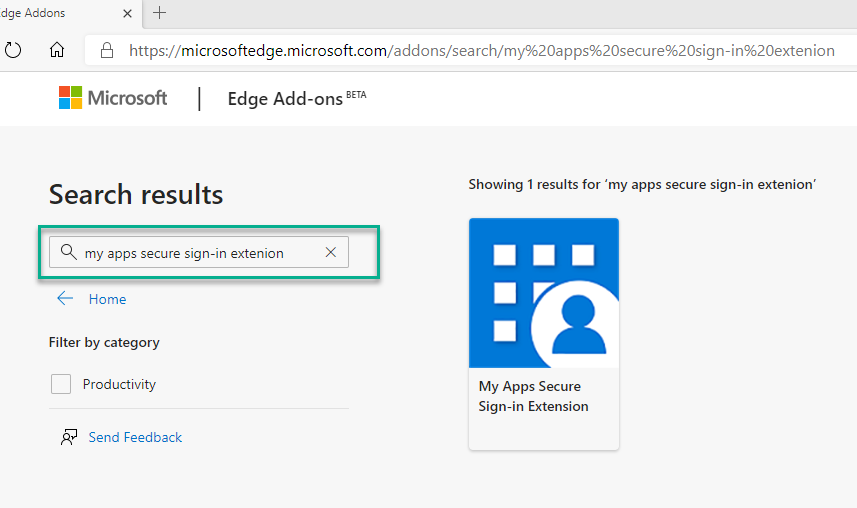View site security via the lock icon
Screen dimensions: 857x508
click(x=107, y=50)
